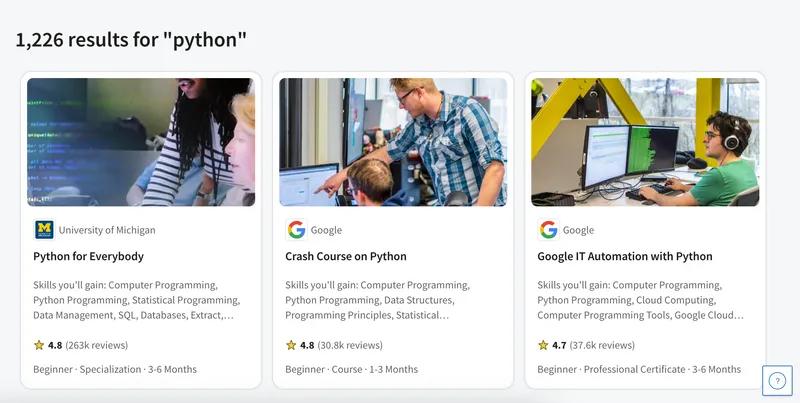Open the Crash Course on Python thumbnail image

[393, 142]
